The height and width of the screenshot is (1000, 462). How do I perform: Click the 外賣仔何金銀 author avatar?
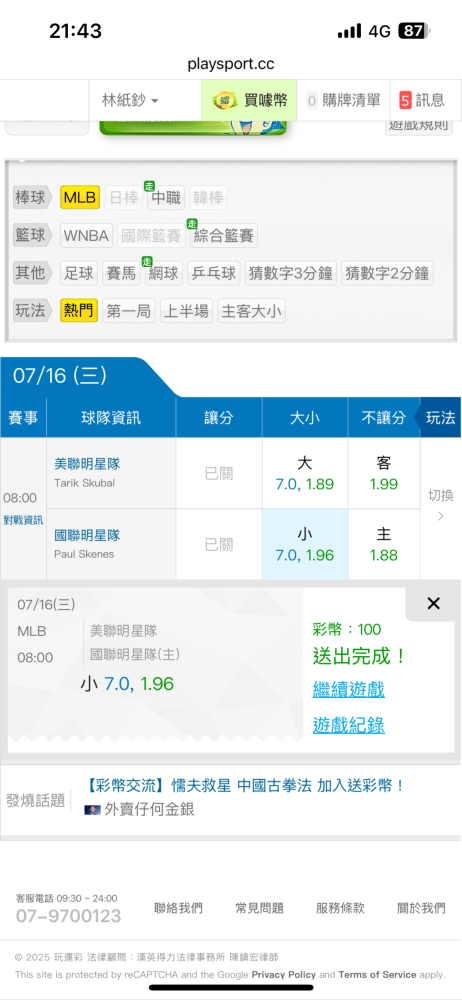click(93, 810)
